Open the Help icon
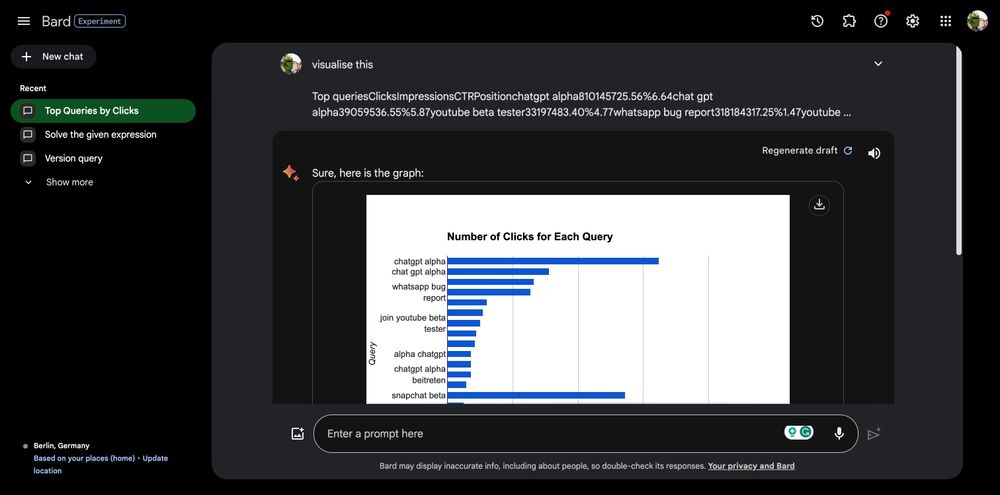This screenshot has height=495, width=1000. (x=881, y=21)
